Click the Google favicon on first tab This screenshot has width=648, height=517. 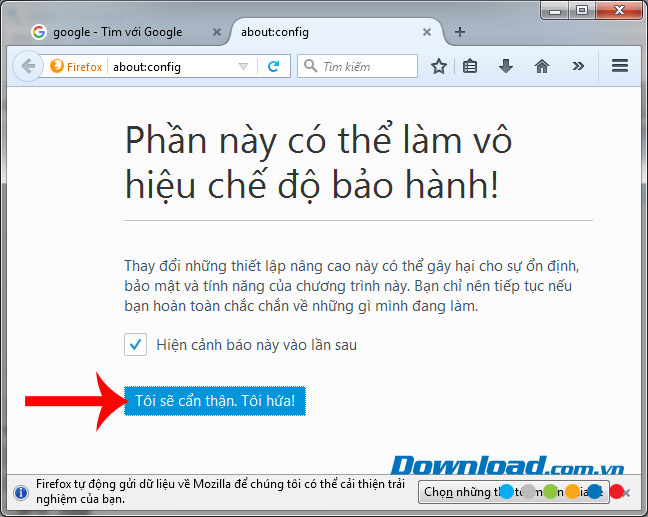pos(39,32)
